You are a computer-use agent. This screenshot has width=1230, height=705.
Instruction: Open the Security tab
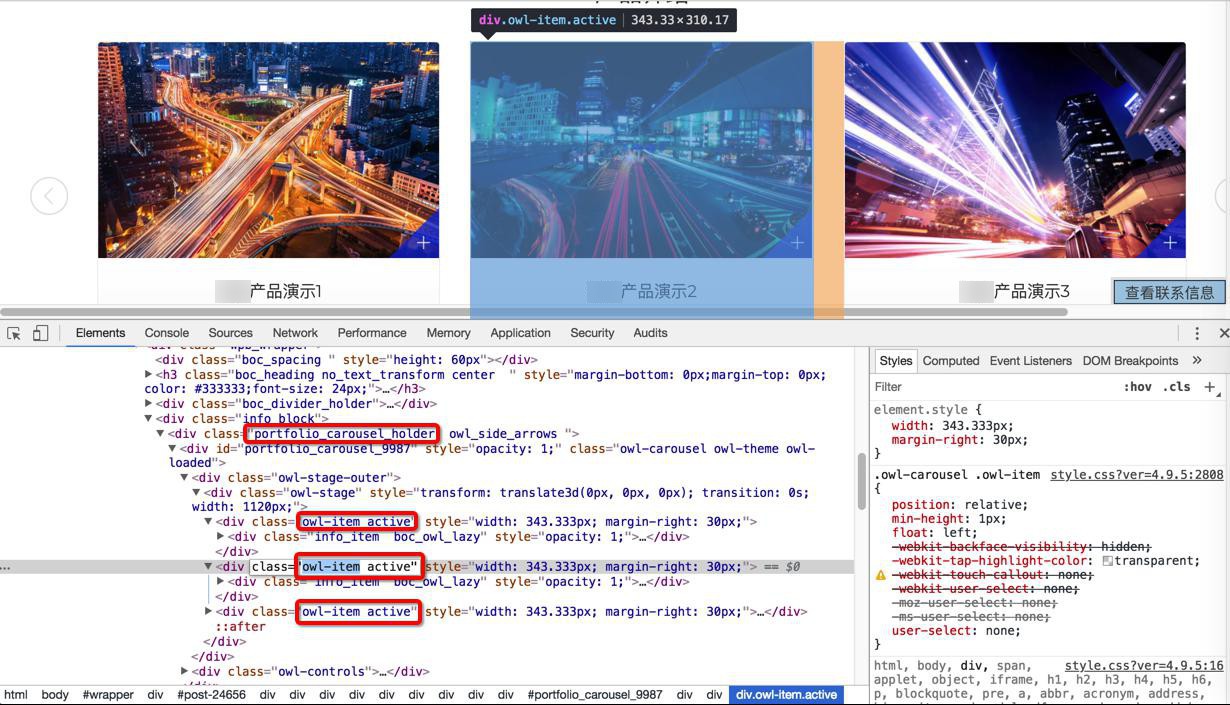[x=592, y=333]
